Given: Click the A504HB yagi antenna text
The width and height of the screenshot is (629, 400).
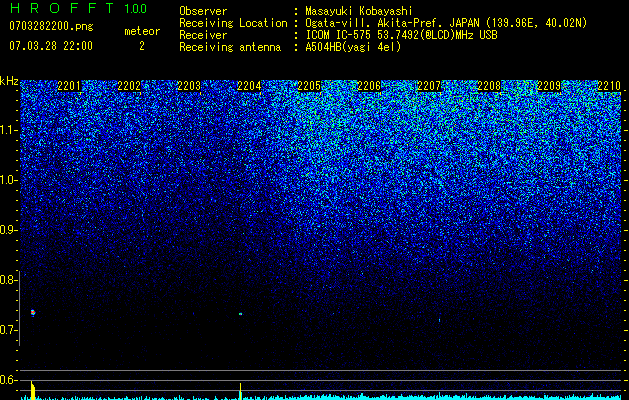Looking at the screenshot, I should point(353,47).
